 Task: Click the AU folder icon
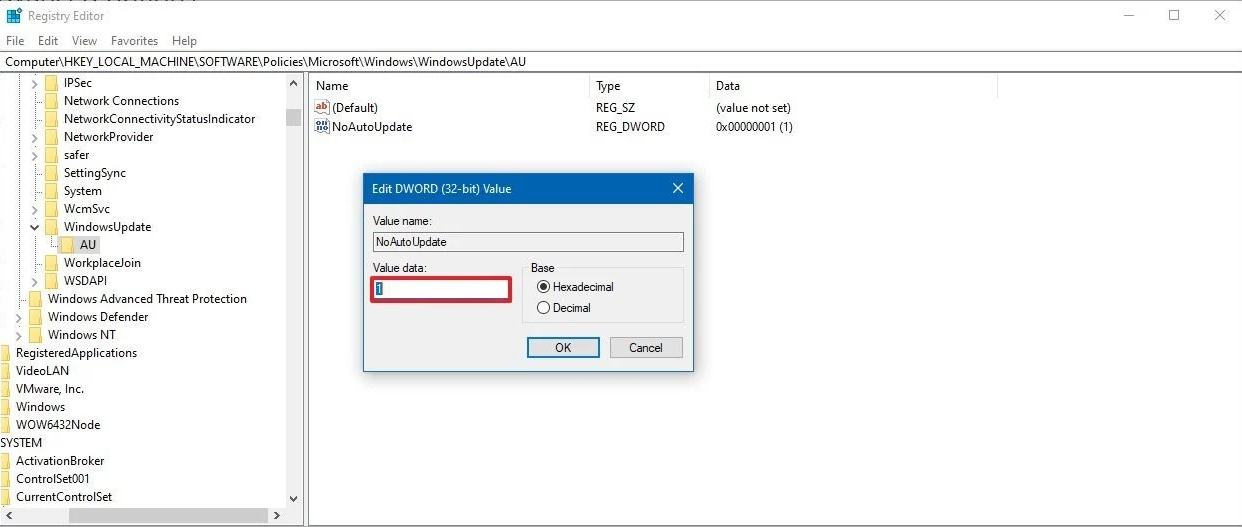pyautogui.click(x=68, y=245)
